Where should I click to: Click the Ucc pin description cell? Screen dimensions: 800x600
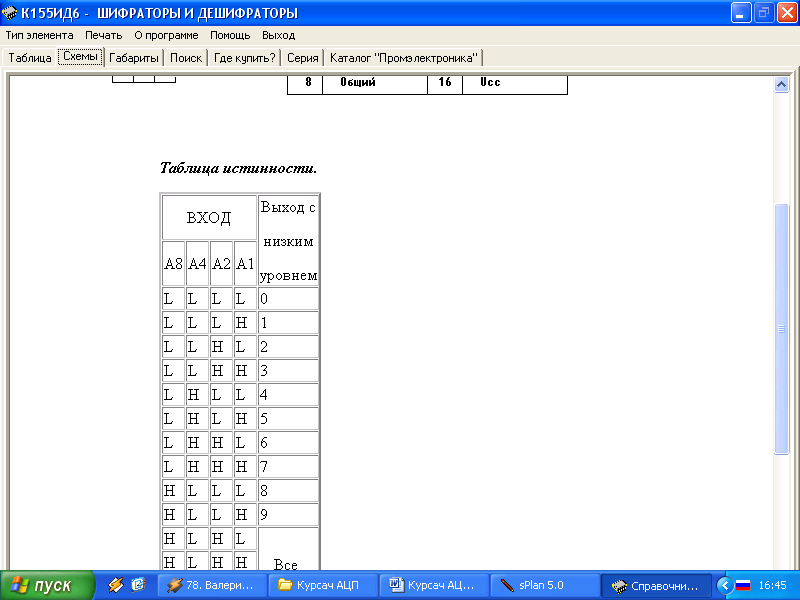pos(515,84)
